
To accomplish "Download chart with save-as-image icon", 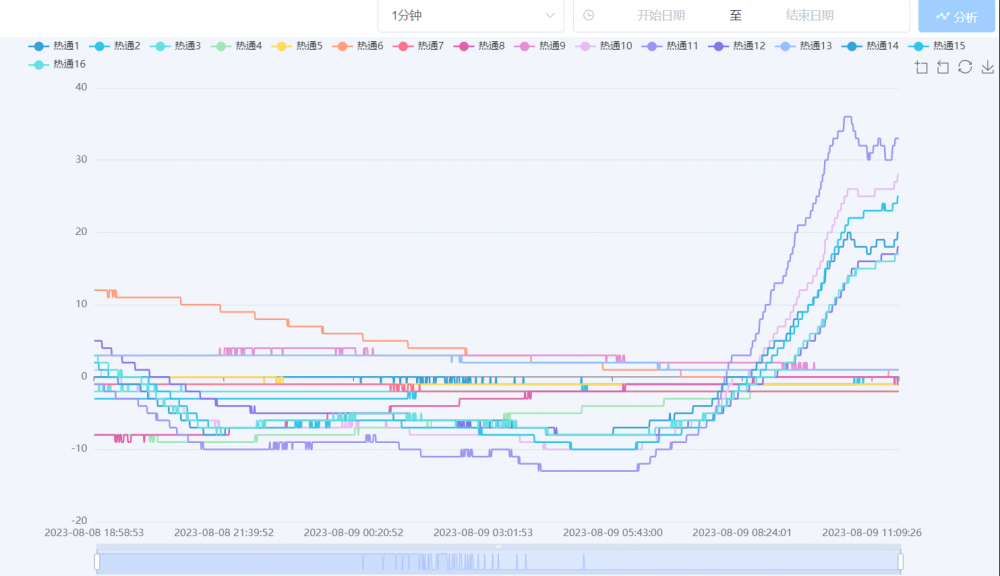I will (988, 67).
